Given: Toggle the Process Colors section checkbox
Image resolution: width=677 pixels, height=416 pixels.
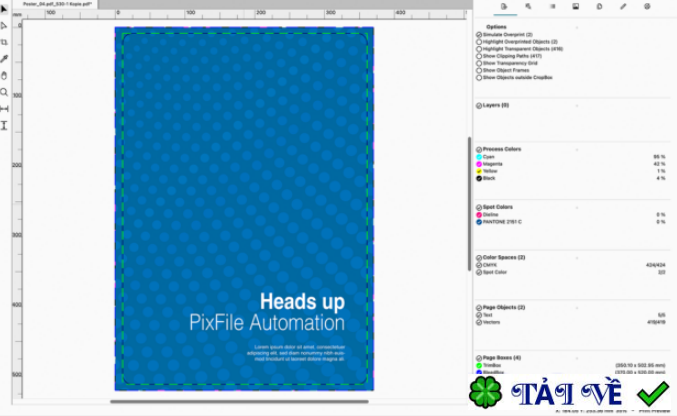Looking at the screenshot, I should tap(479, 149).
